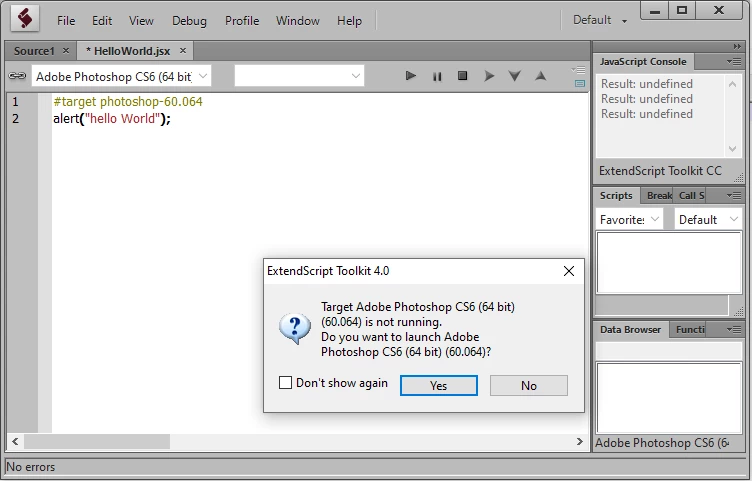Open the JavaScript Console panel flyout menu

click(734, 61)
